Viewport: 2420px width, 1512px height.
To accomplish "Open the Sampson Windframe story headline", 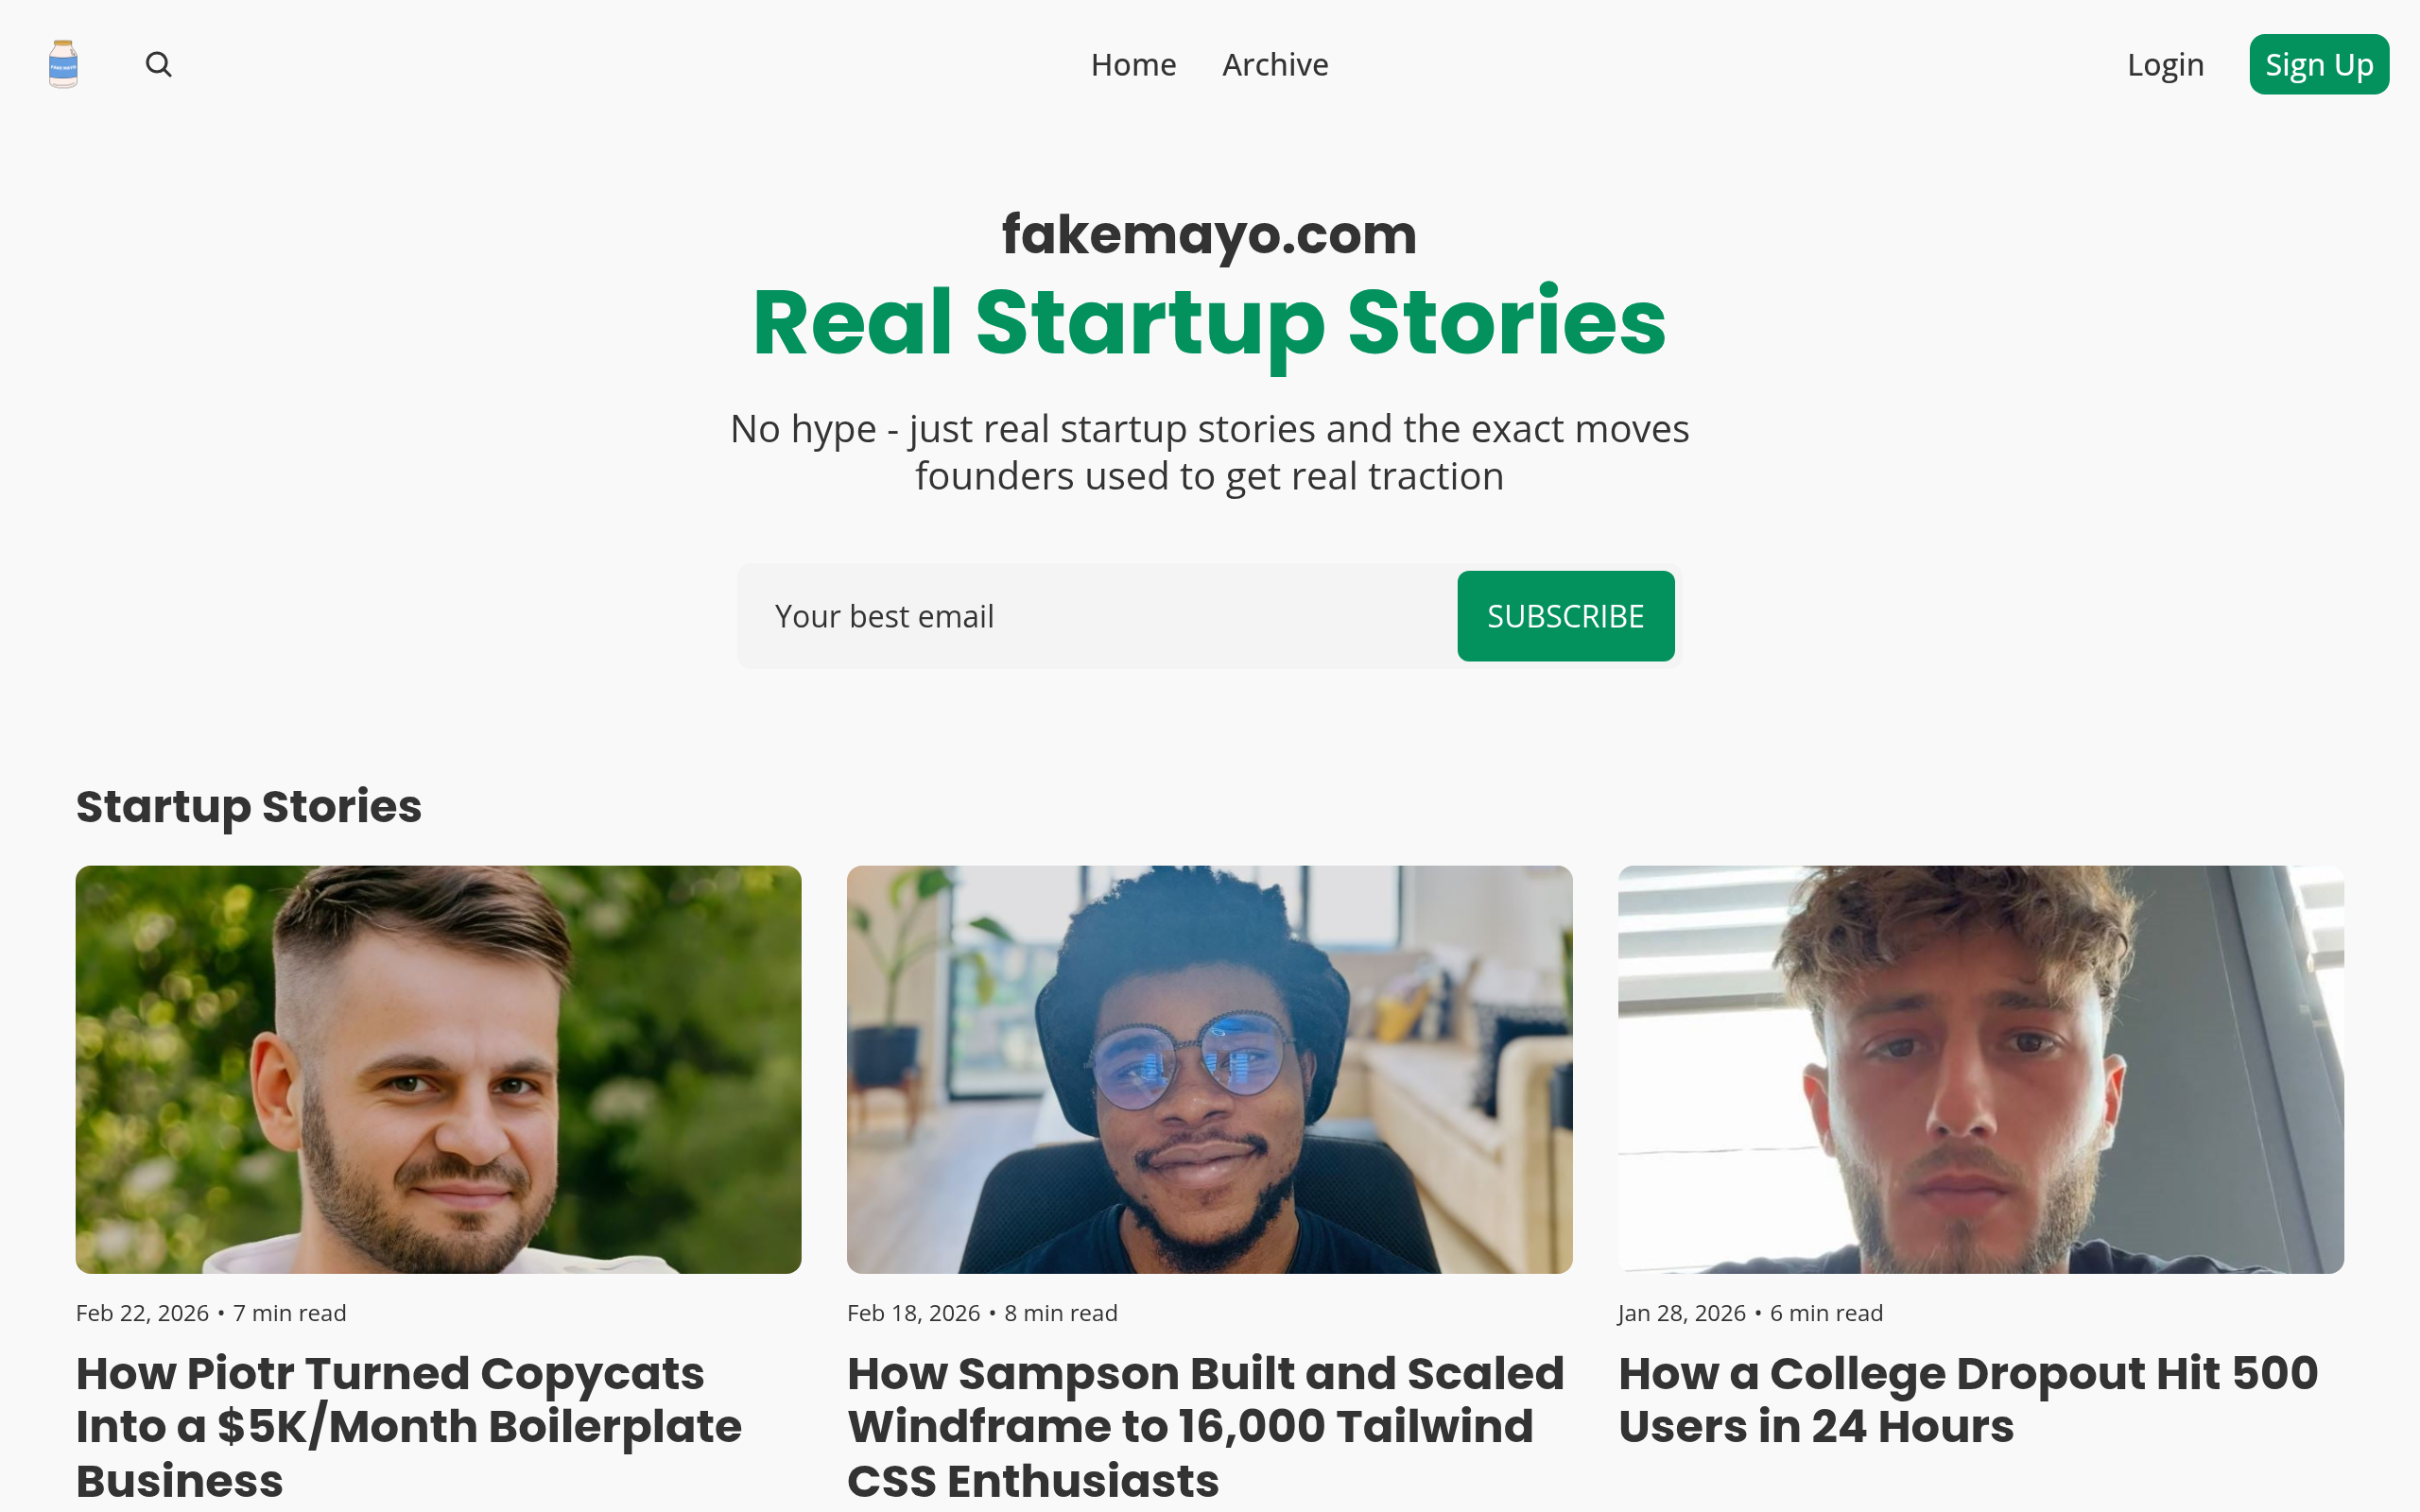I will [x=1205, y=1426].
